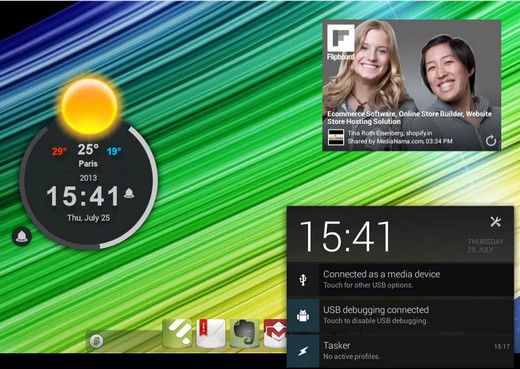Tap the large 15:41 notification panel clock
This screenshot has height=369, width=520.
pos(345,236)
